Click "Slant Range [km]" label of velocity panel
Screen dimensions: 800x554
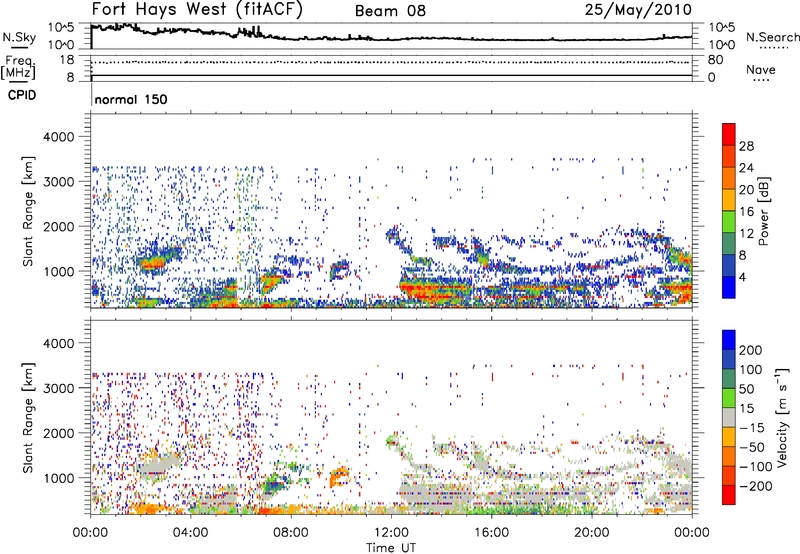28,418
